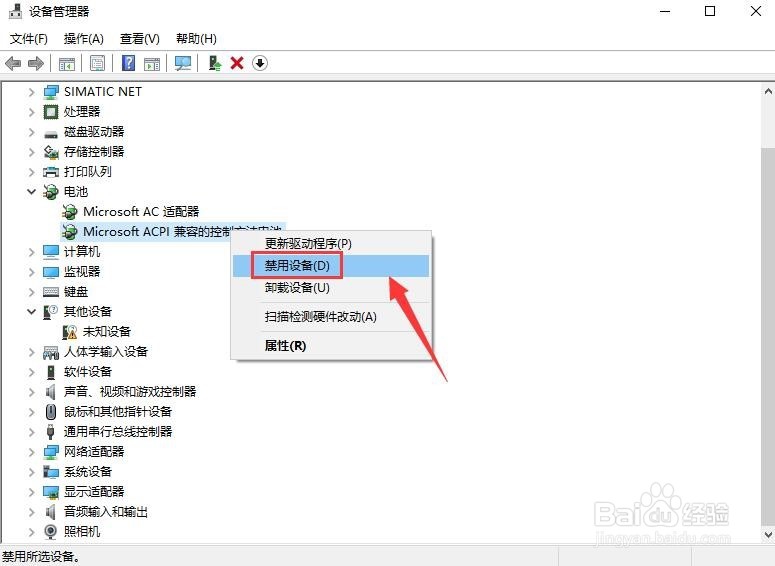Choose 卸载设备(U) from context menu

tap(331, 288)
